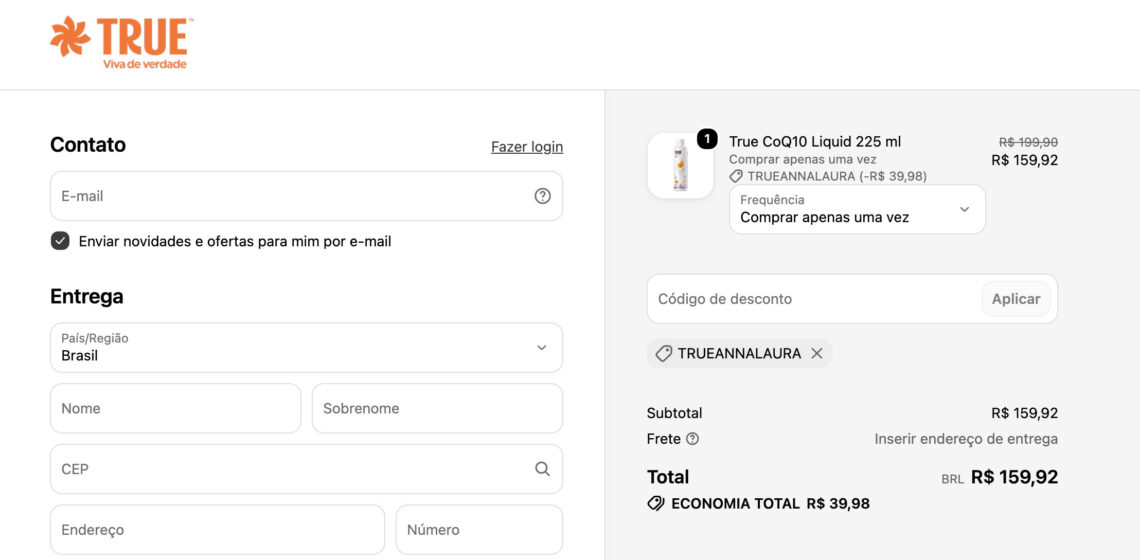Click the 'Enviar novidades e ofertas' label text

tap(235, 241)
